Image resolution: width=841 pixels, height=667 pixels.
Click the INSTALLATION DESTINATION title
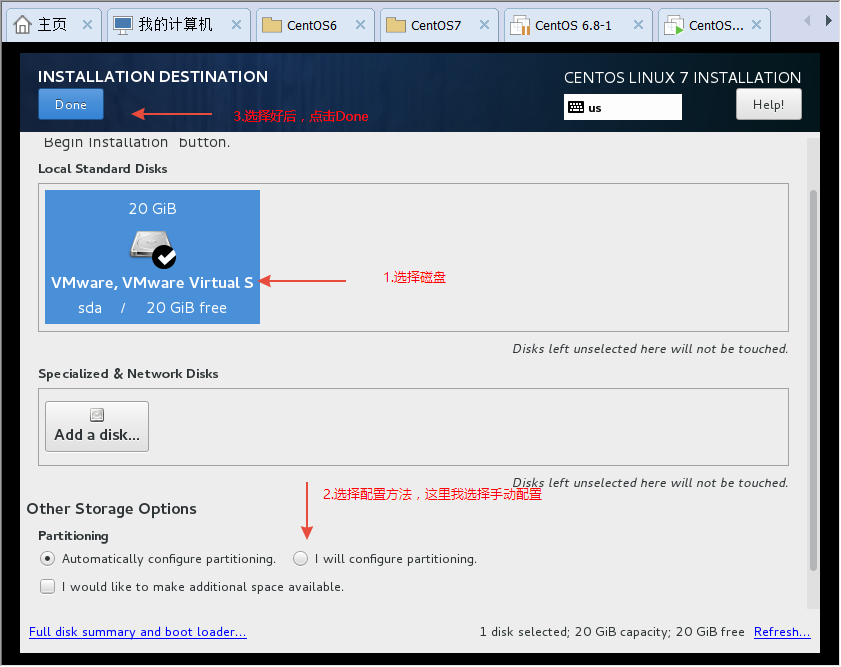[x=153, y=77]
